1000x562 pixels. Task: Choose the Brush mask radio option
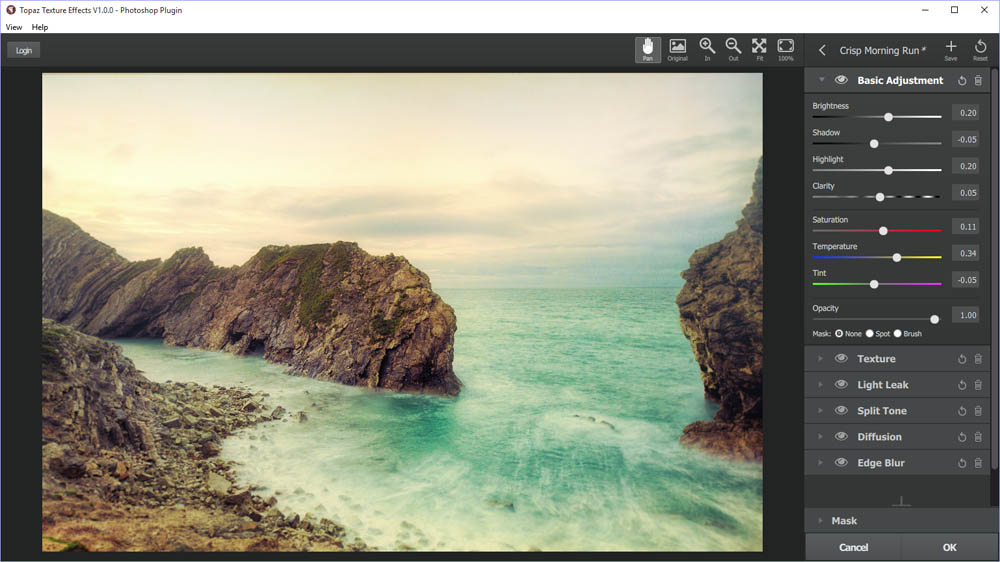click(898, 333)
